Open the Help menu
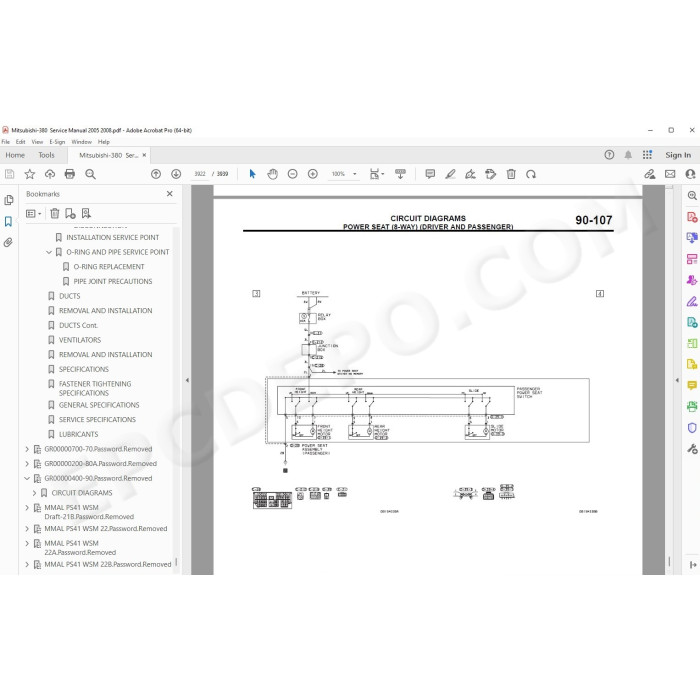Screen dimensions: 700x700 pos(104,142)
